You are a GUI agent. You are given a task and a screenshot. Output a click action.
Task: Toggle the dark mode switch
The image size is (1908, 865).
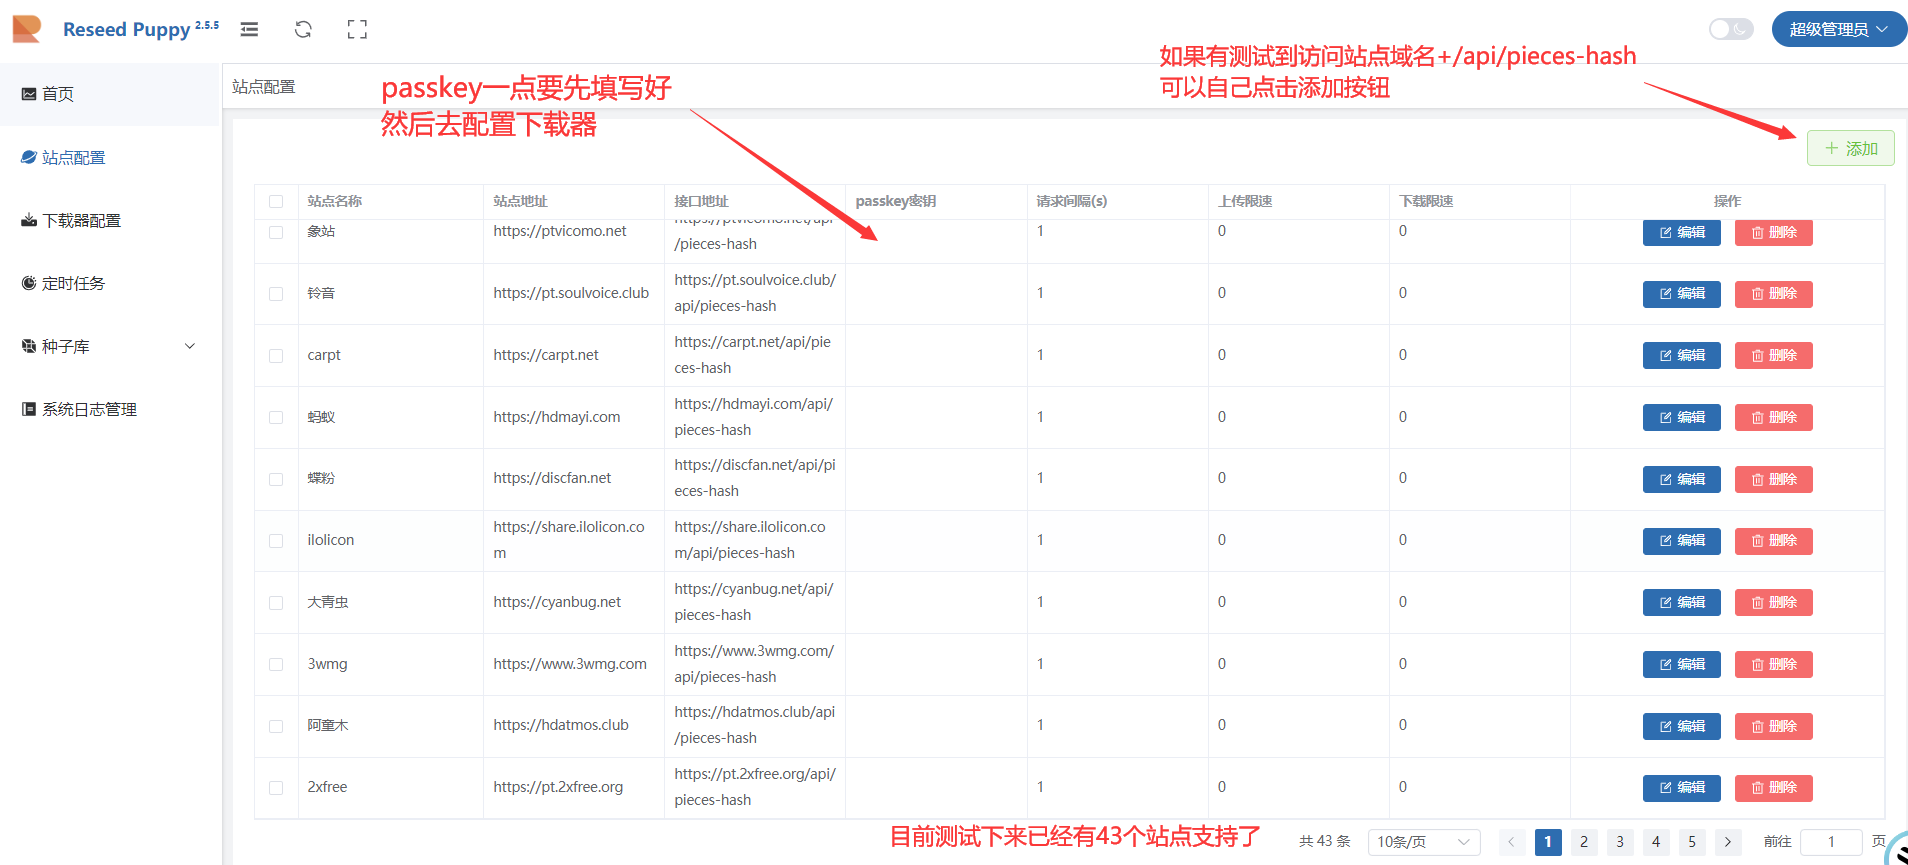pyautogui.click(x=1730, y=29)
